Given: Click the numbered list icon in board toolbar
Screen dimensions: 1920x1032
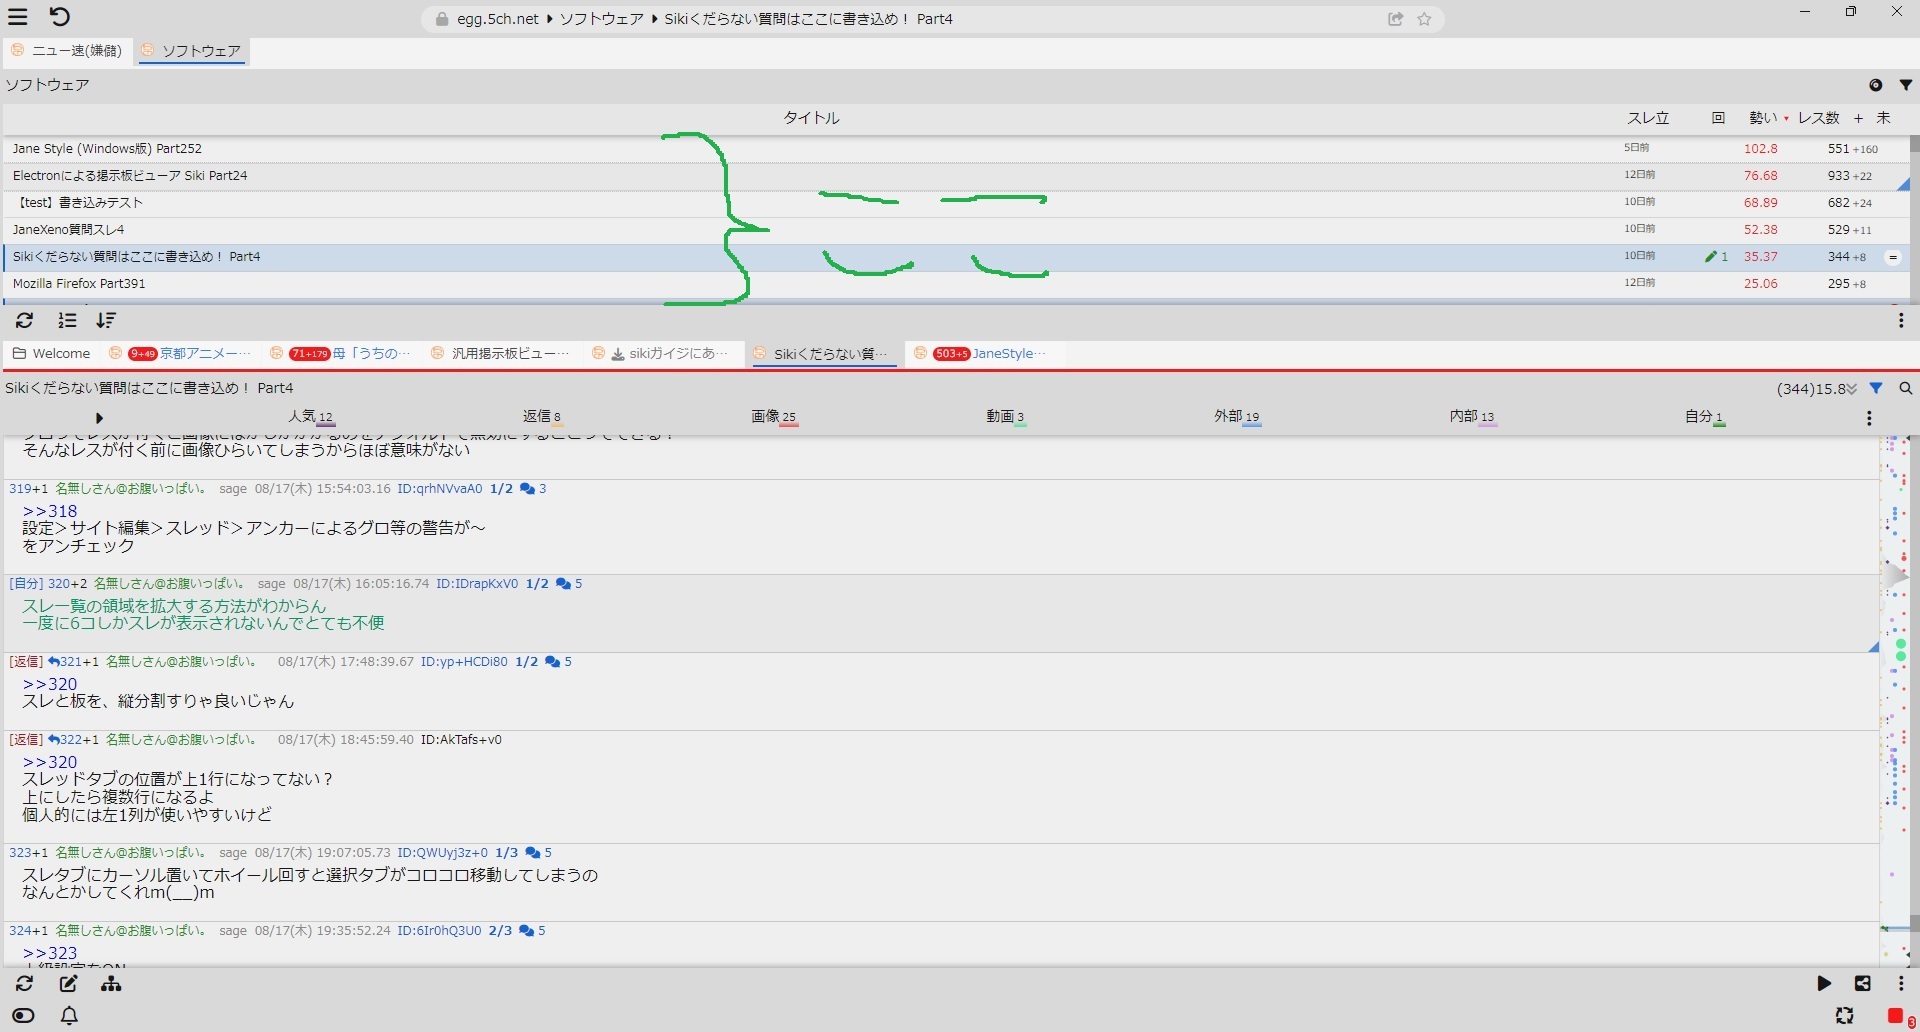Looking at the screenshot, I should [67, 320].
